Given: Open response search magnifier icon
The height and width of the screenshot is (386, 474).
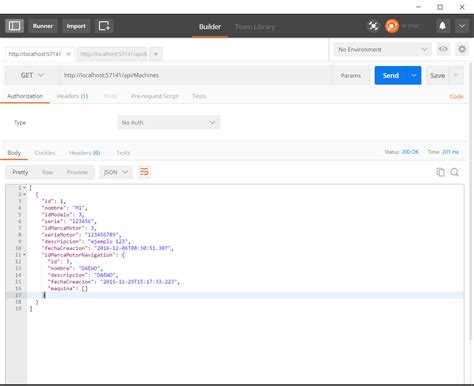Looking at the screenshot, I should [x=455, y=172].
